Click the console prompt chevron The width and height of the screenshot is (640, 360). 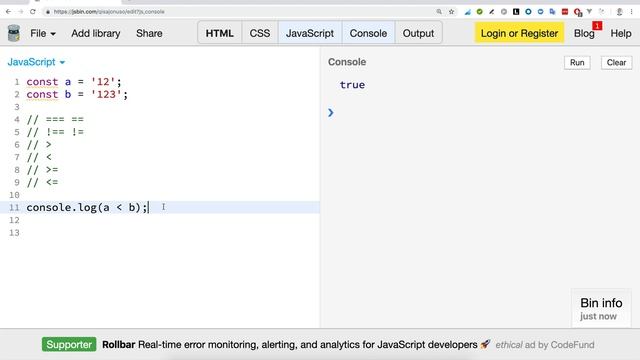(x=331, y=113)
